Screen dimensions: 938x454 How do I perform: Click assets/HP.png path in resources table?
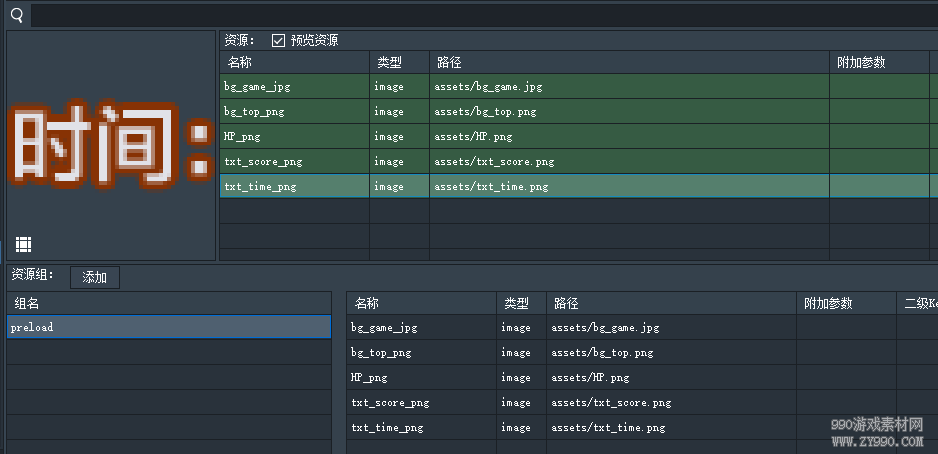pyautogui.click(x=473, y=137)
